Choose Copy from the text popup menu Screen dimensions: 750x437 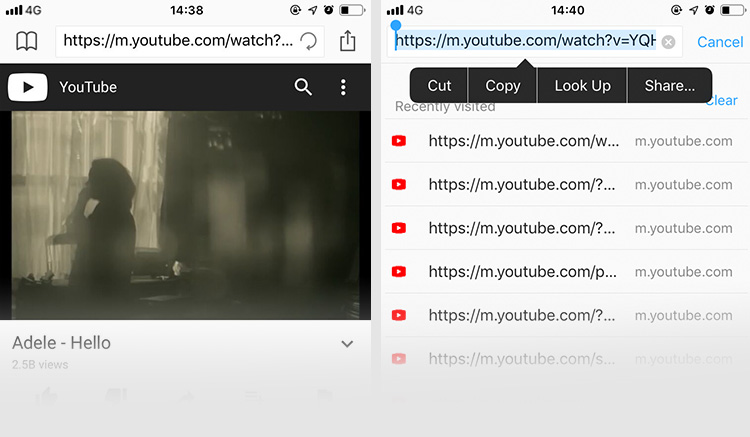pyautogui.click(x=503, y=86)
